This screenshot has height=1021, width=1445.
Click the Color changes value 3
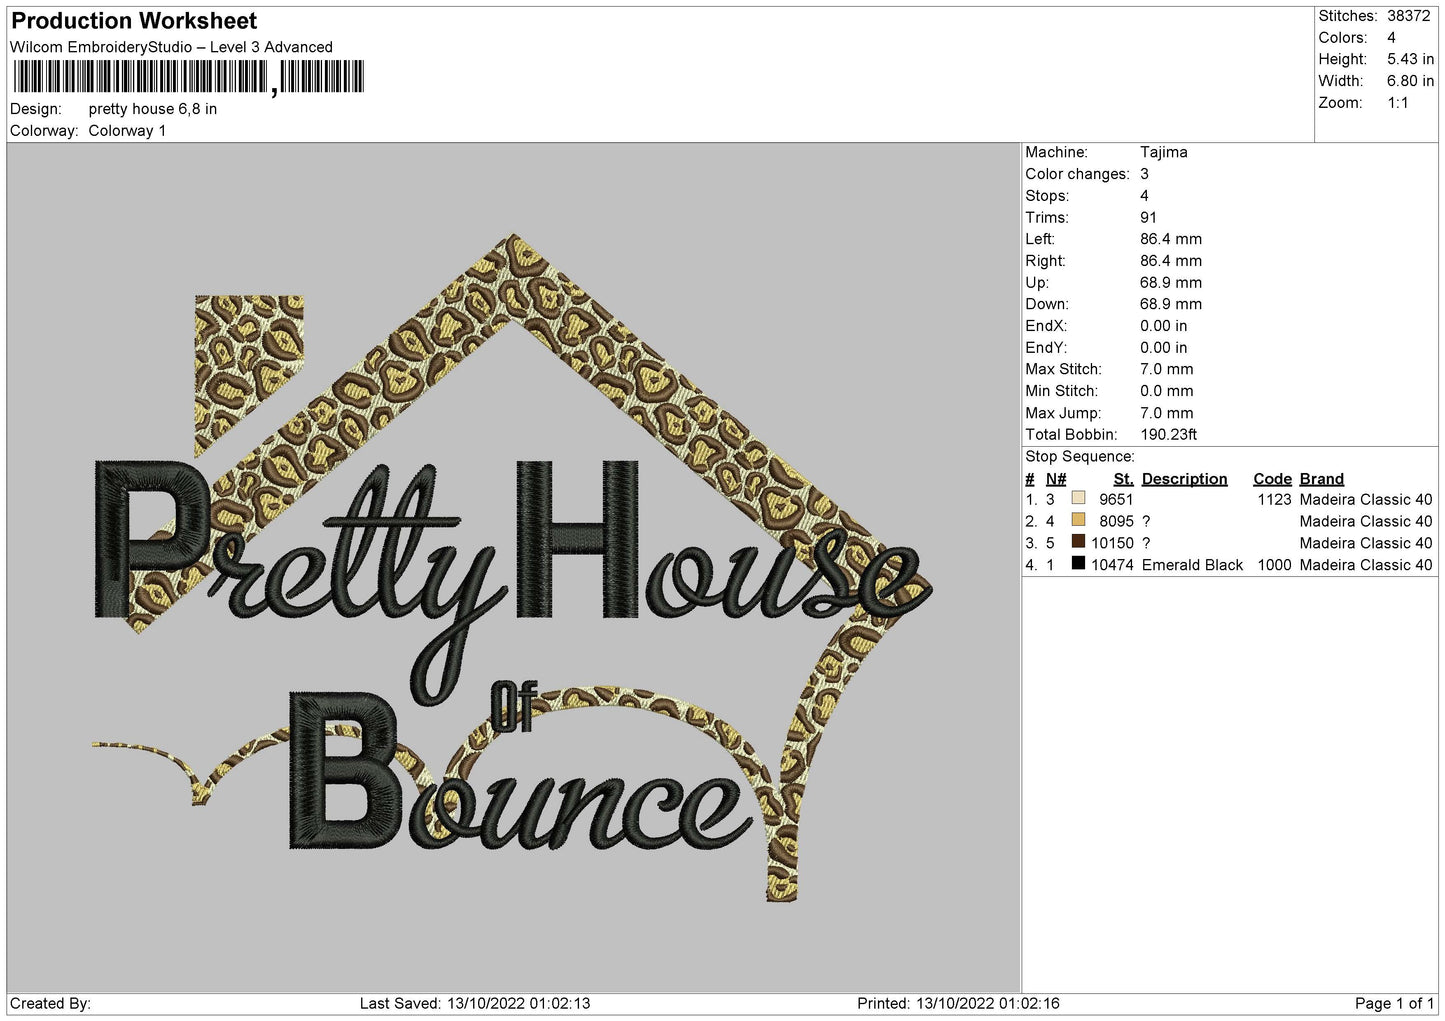click(1144, 174)
